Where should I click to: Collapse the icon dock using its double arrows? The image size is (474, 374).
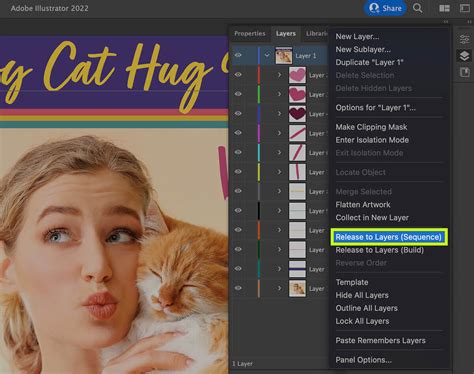click(469, 22)
